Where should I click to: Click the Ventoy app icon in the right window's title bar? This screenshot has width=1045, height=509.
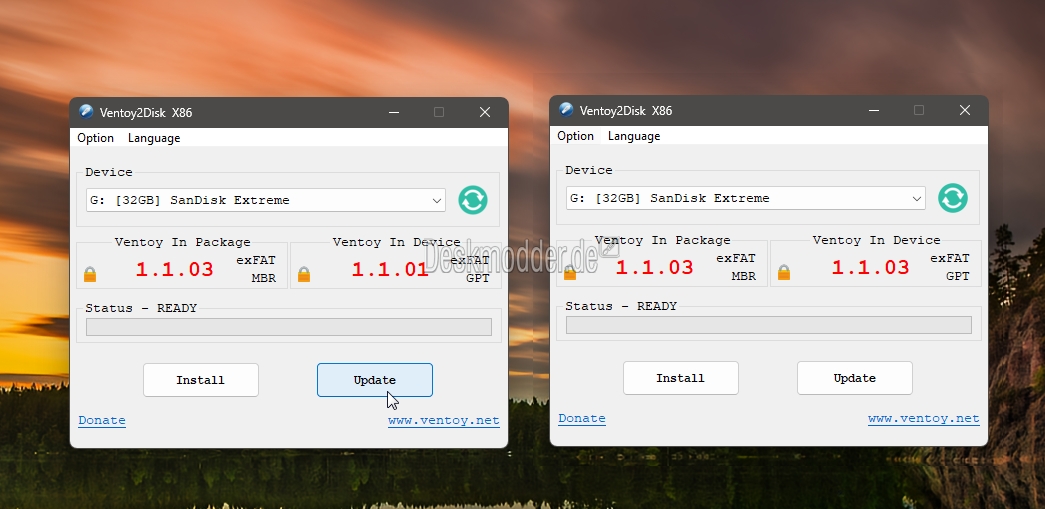pos(566,109)
